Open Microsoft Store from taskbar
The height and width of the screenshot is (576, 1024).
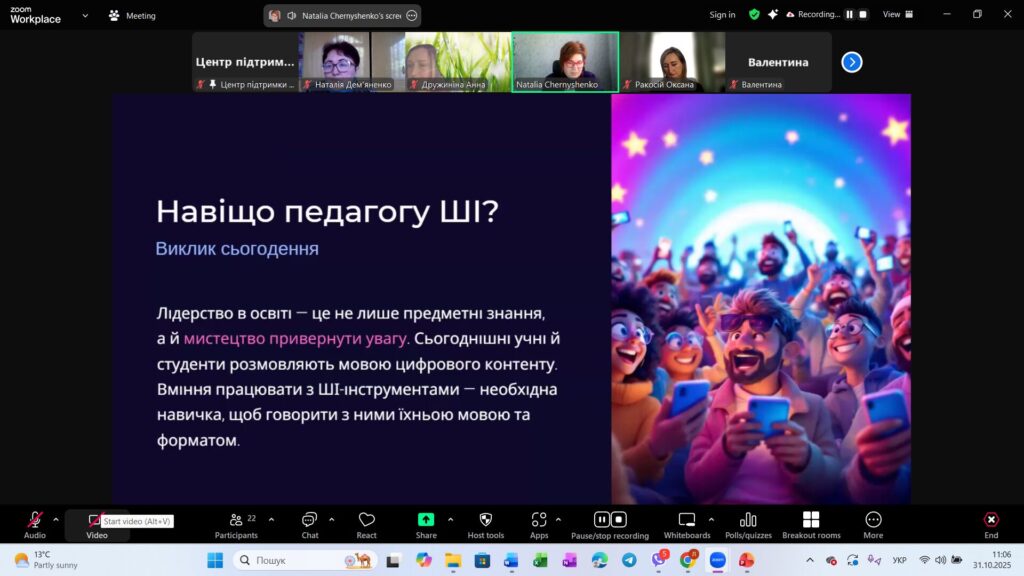482,560
